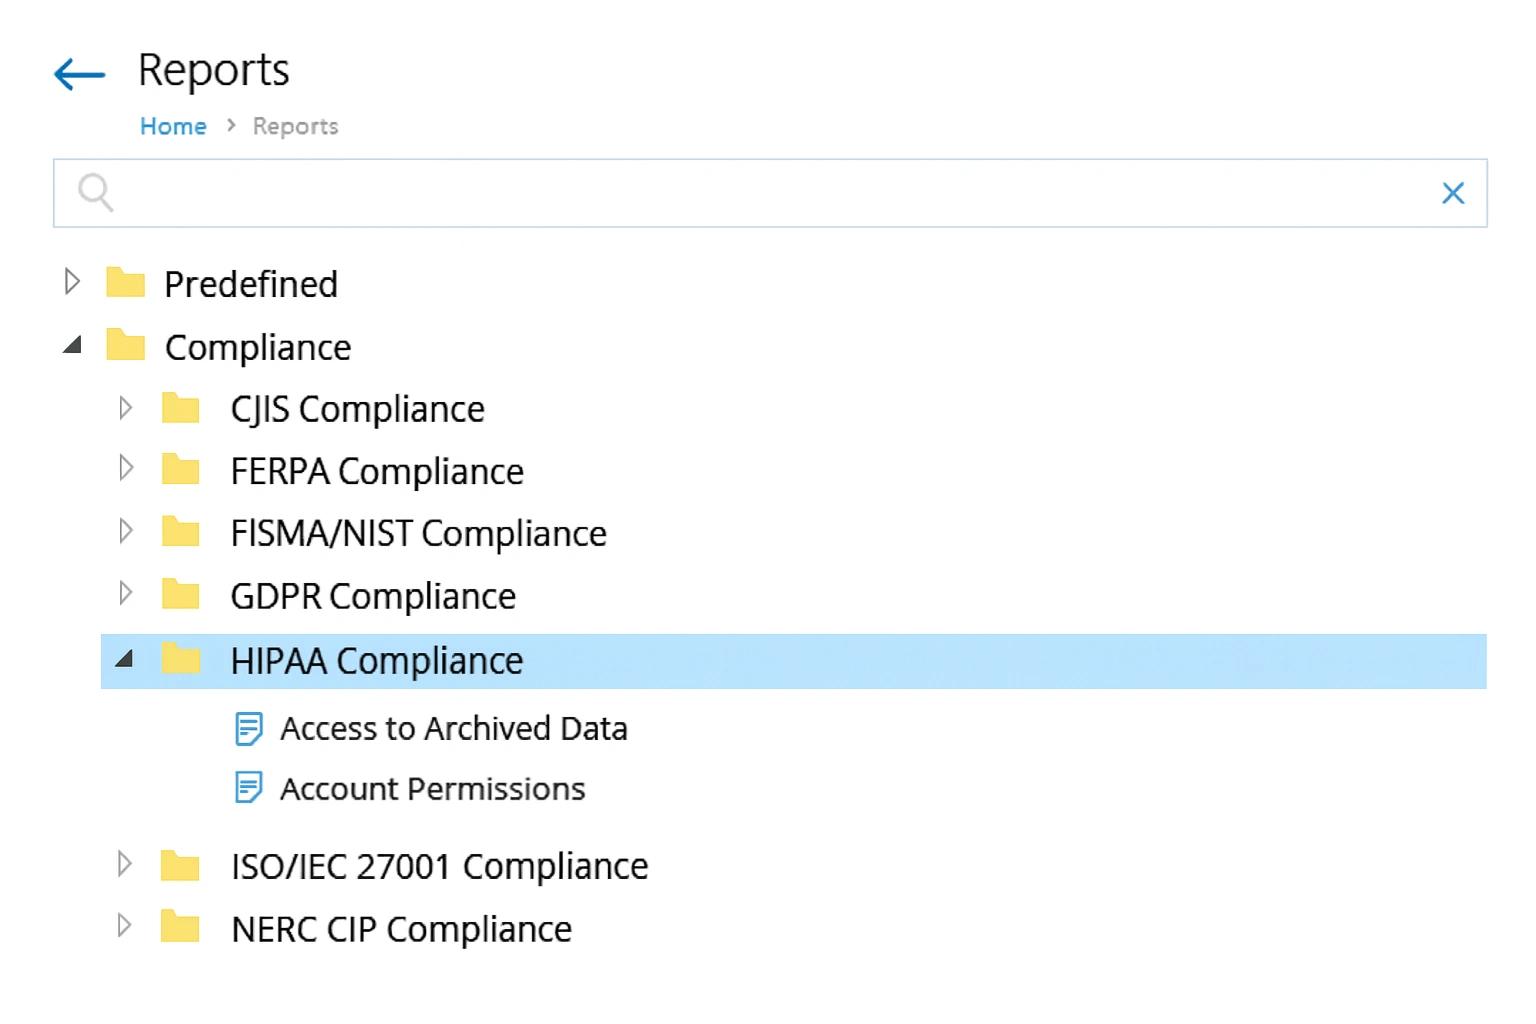Viewport: 1536px width, 1024px height.
Task: Expand the Predefined folder
Action: 72,283
